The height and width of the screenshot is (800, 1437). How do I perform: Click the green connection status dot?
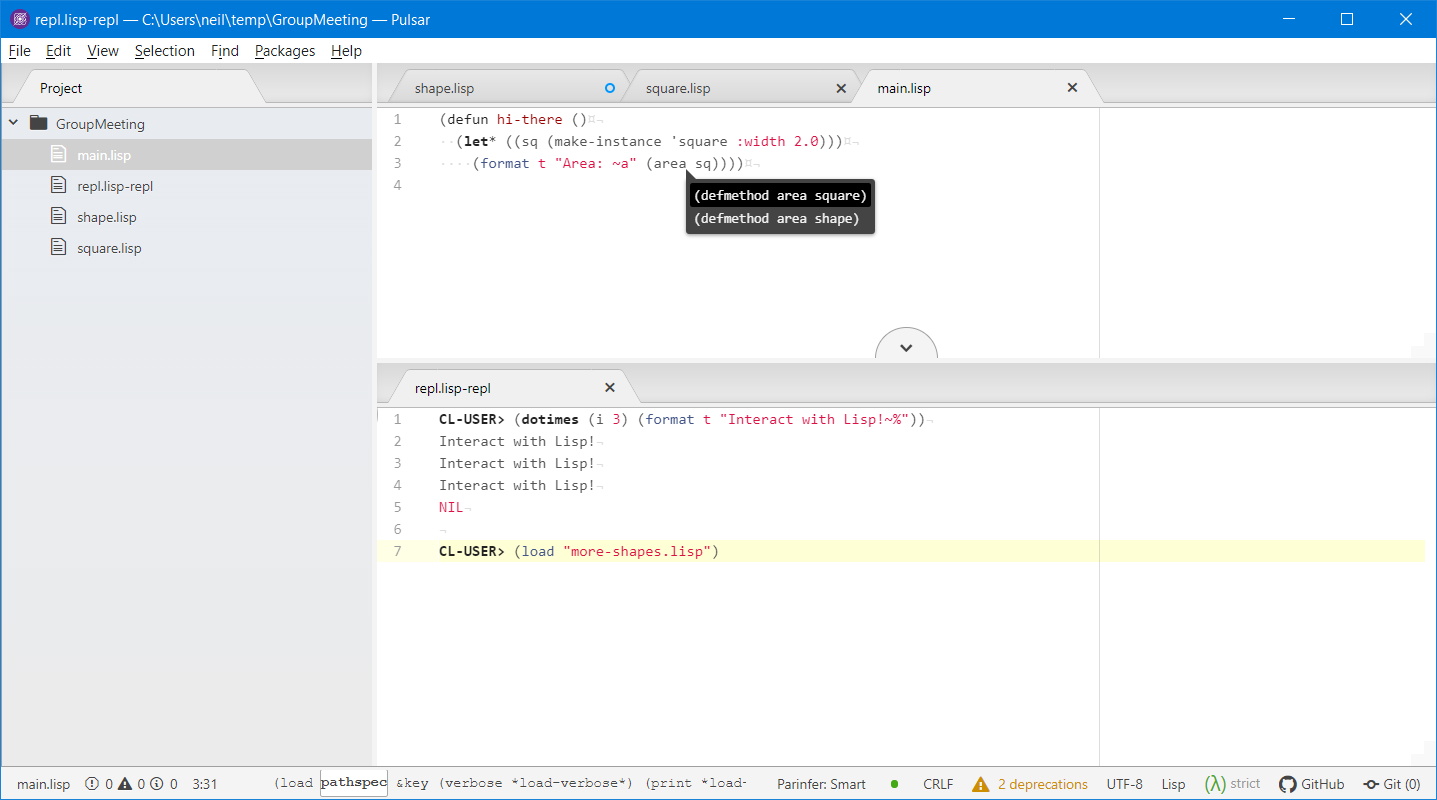(894, 784)
